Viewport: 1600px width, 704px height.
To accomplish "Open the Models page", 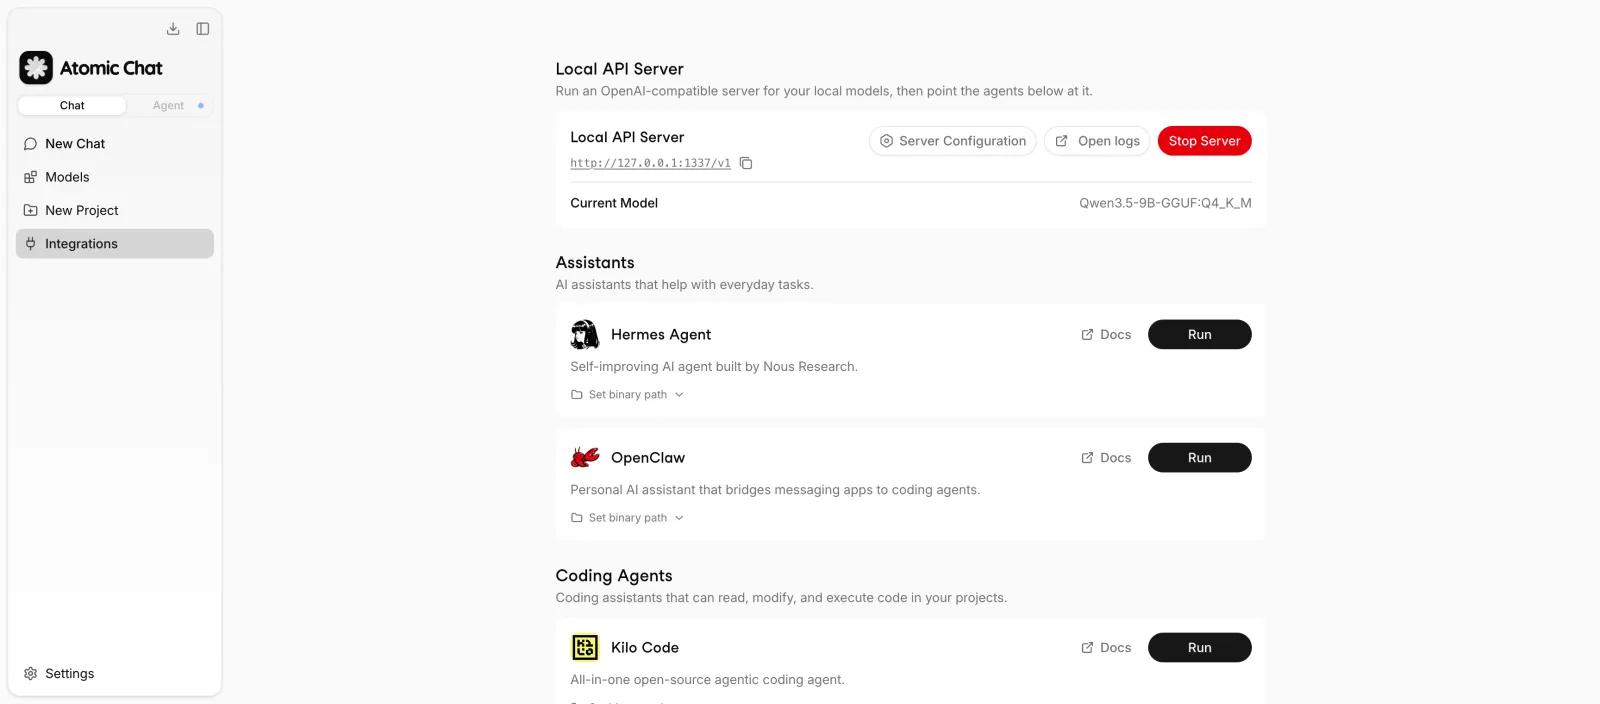I will pyautogui.click(x=115, y=177).
